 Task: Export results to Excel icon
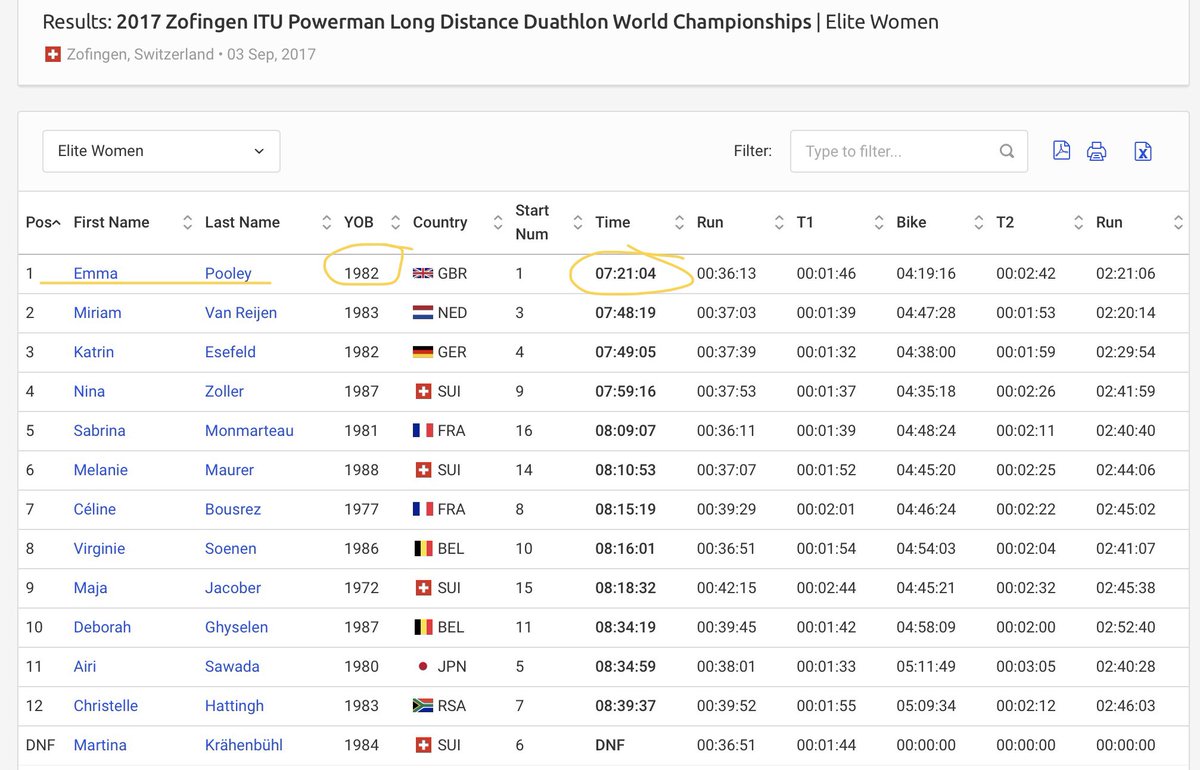(1143, 151)
